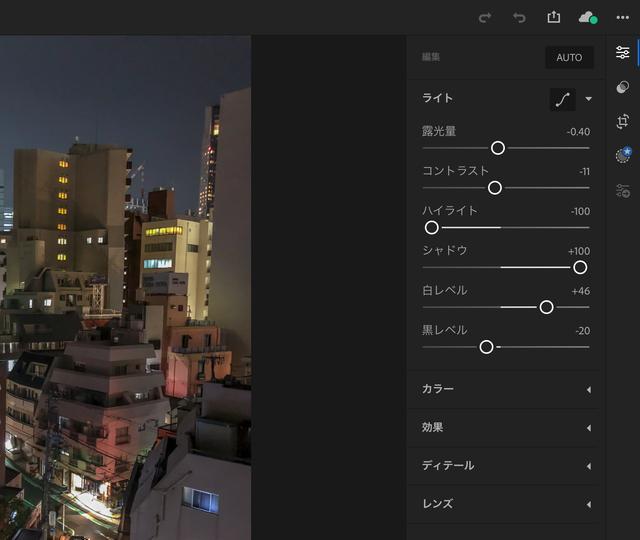
Task: Click the シャドウ slider handle
Action: point(580,267)
